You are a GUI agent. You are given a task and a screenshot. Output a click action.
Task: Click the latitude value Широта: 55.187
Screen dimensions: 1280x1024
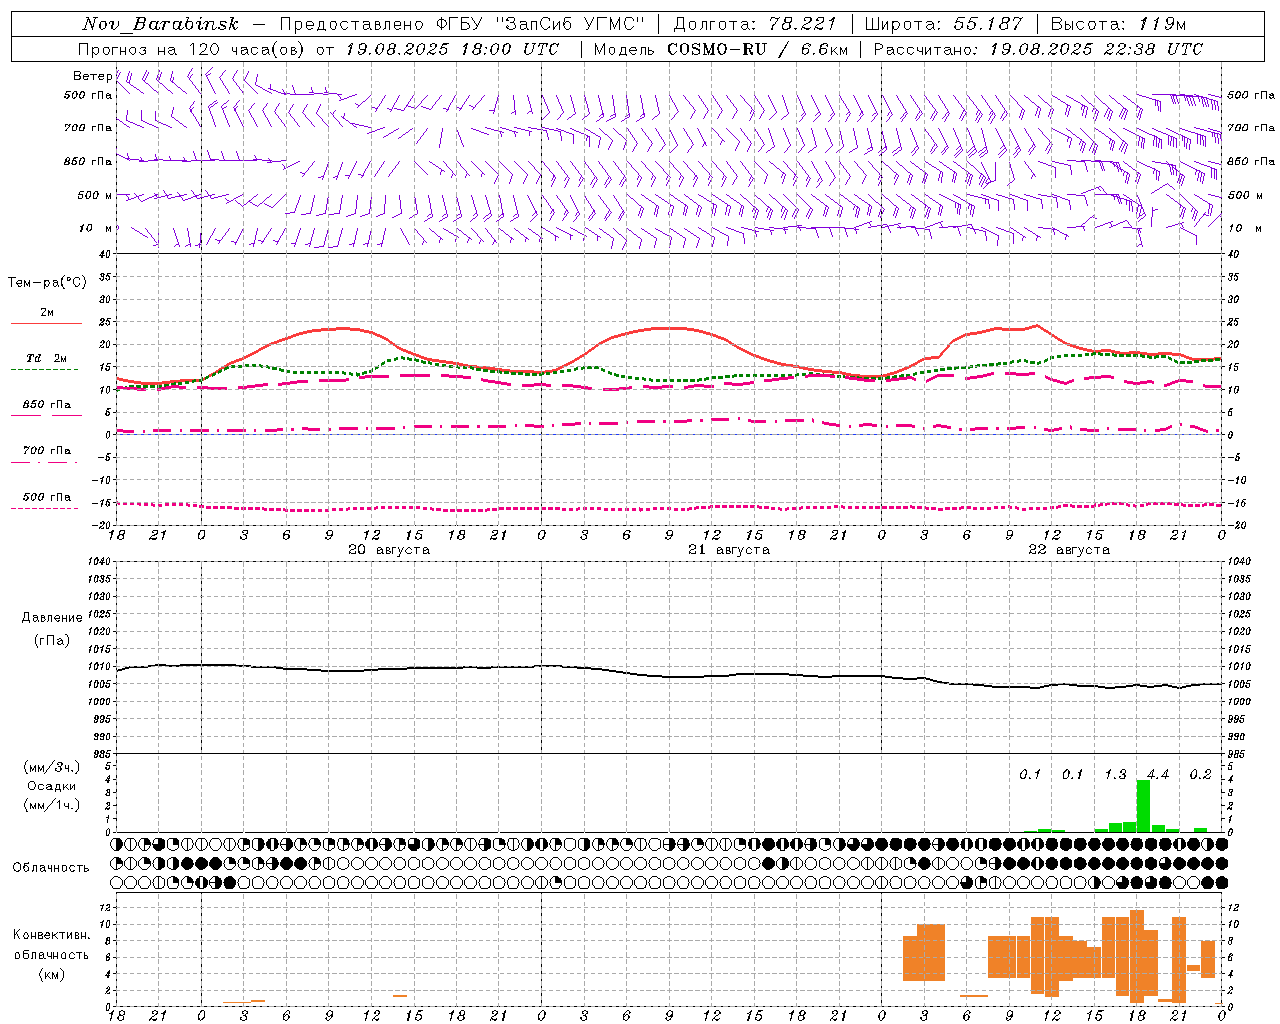coord(943,24)
